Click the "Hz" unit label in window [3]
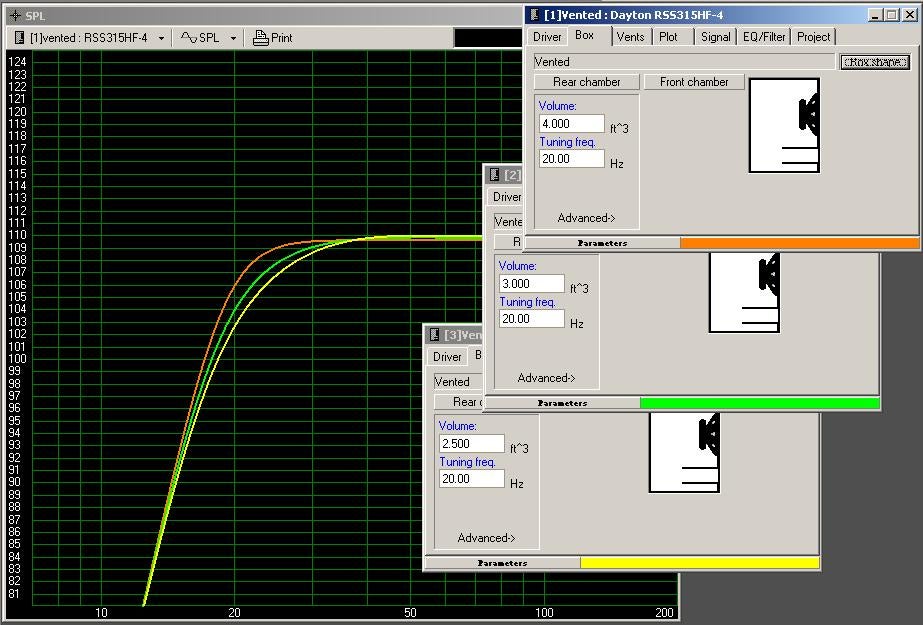Image resolution: width=923 pixels, height=625 pixels. pos(517,484)
